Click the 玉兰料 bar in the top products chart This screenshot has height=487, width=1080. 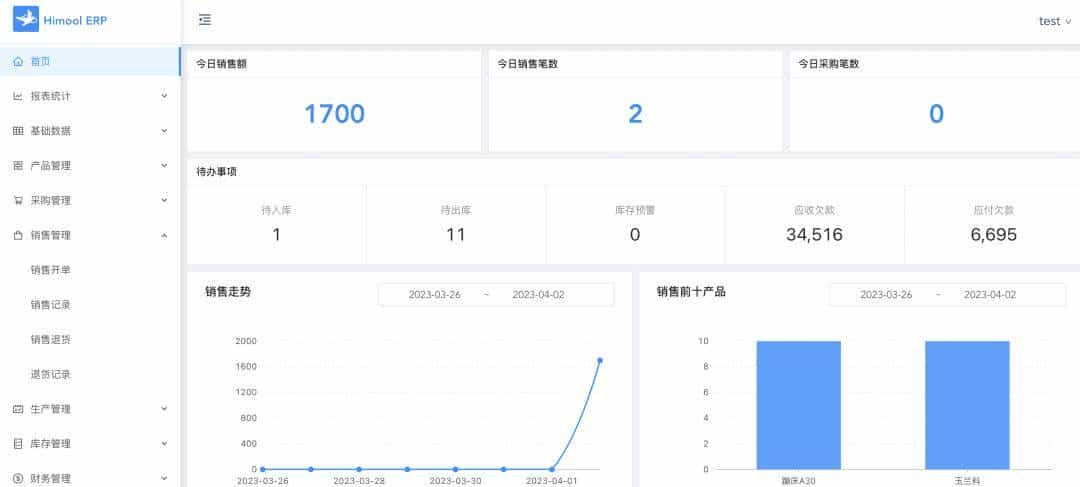pos(967,405)
